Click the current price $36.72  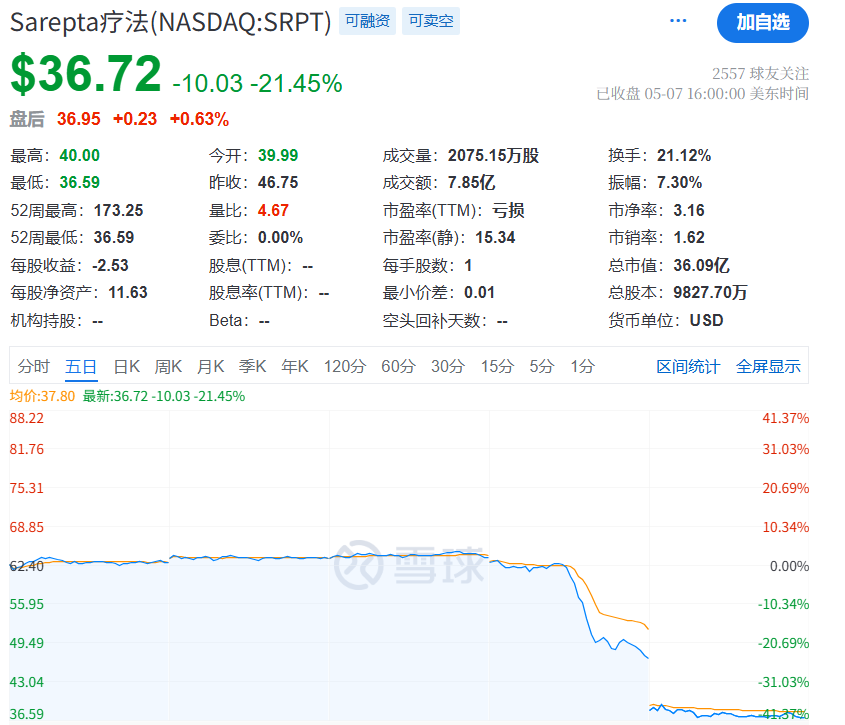click(86, 73)
